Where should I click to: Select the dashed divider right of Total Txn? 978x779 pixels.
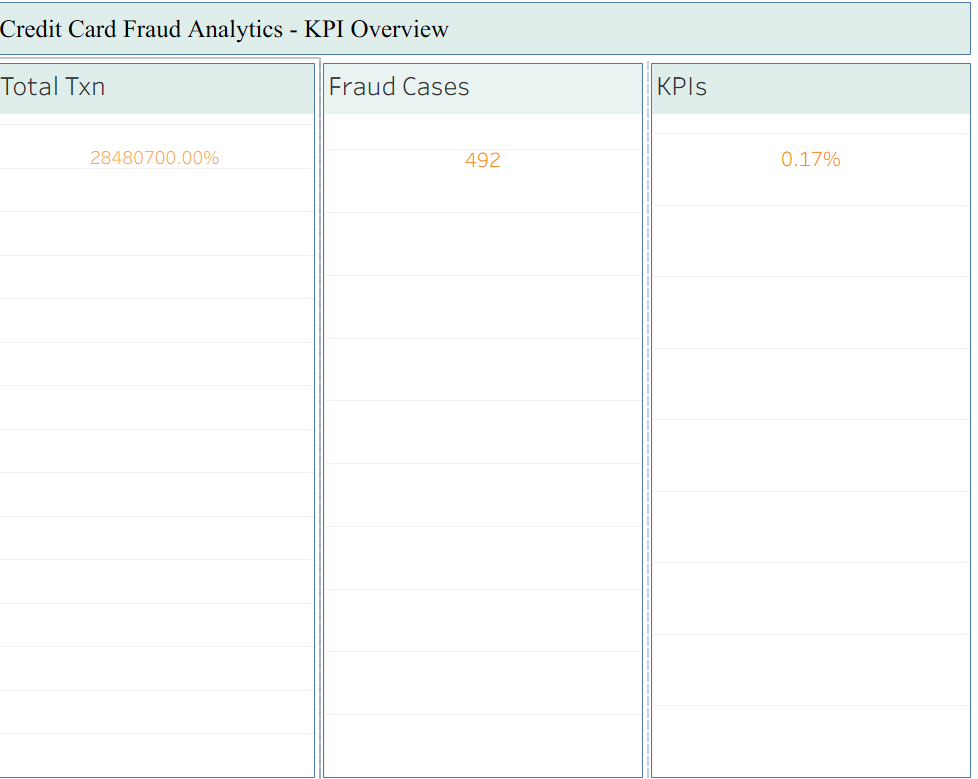click(x=320, y=400)
